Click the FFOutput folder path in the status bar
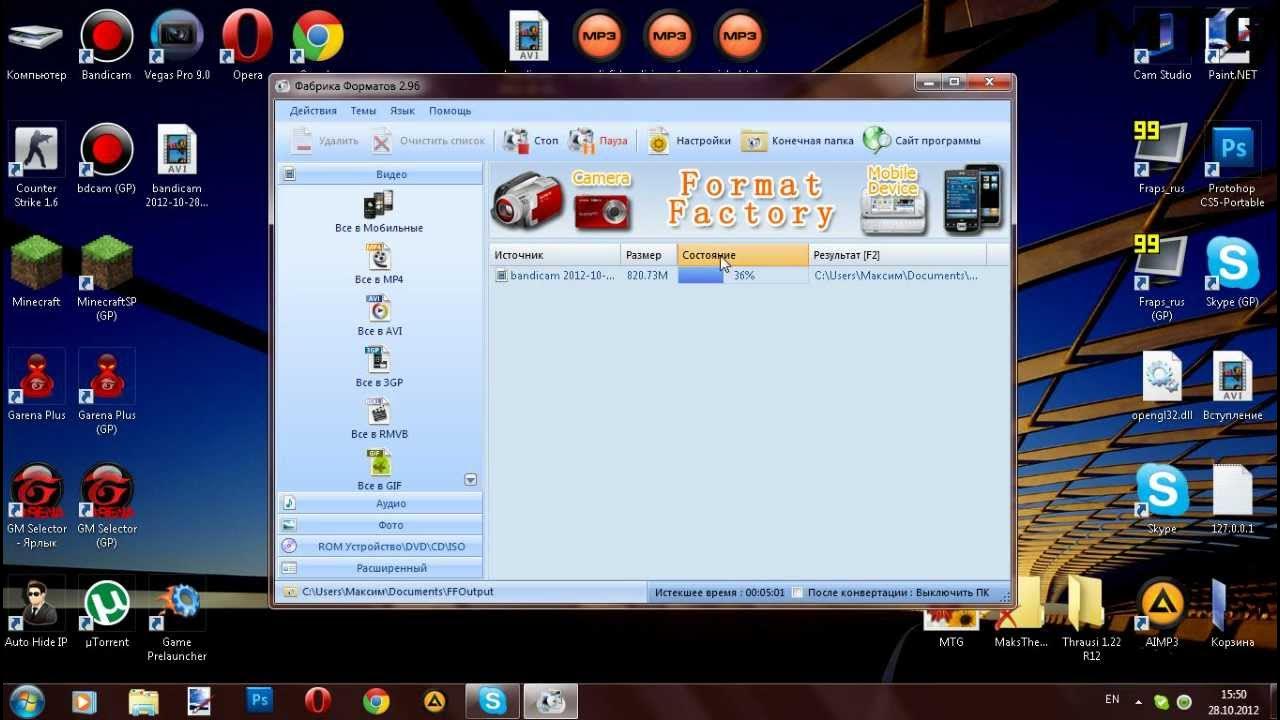 397,592
